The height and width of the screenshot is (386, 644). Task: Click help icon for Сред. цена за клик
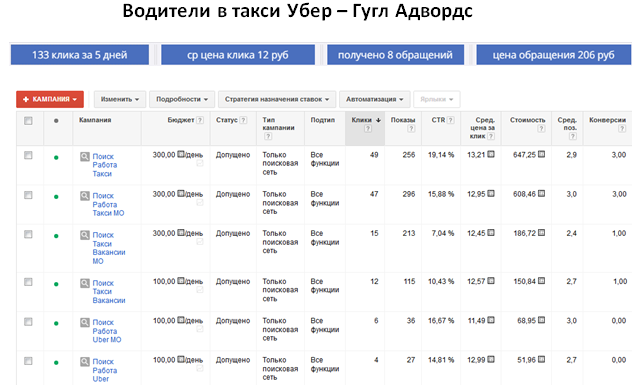491,136
